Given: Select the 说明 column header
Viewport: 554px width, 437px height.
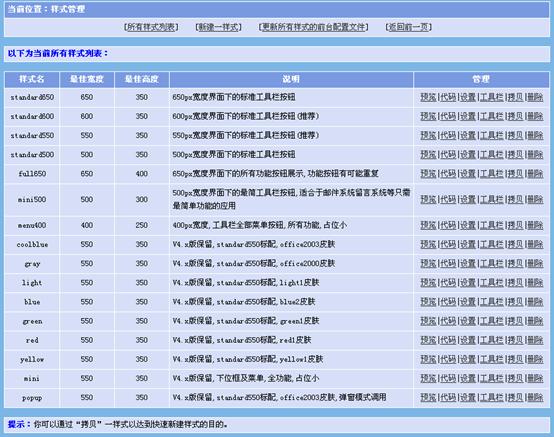Looking at the screenshot, I should click(291, 79).
